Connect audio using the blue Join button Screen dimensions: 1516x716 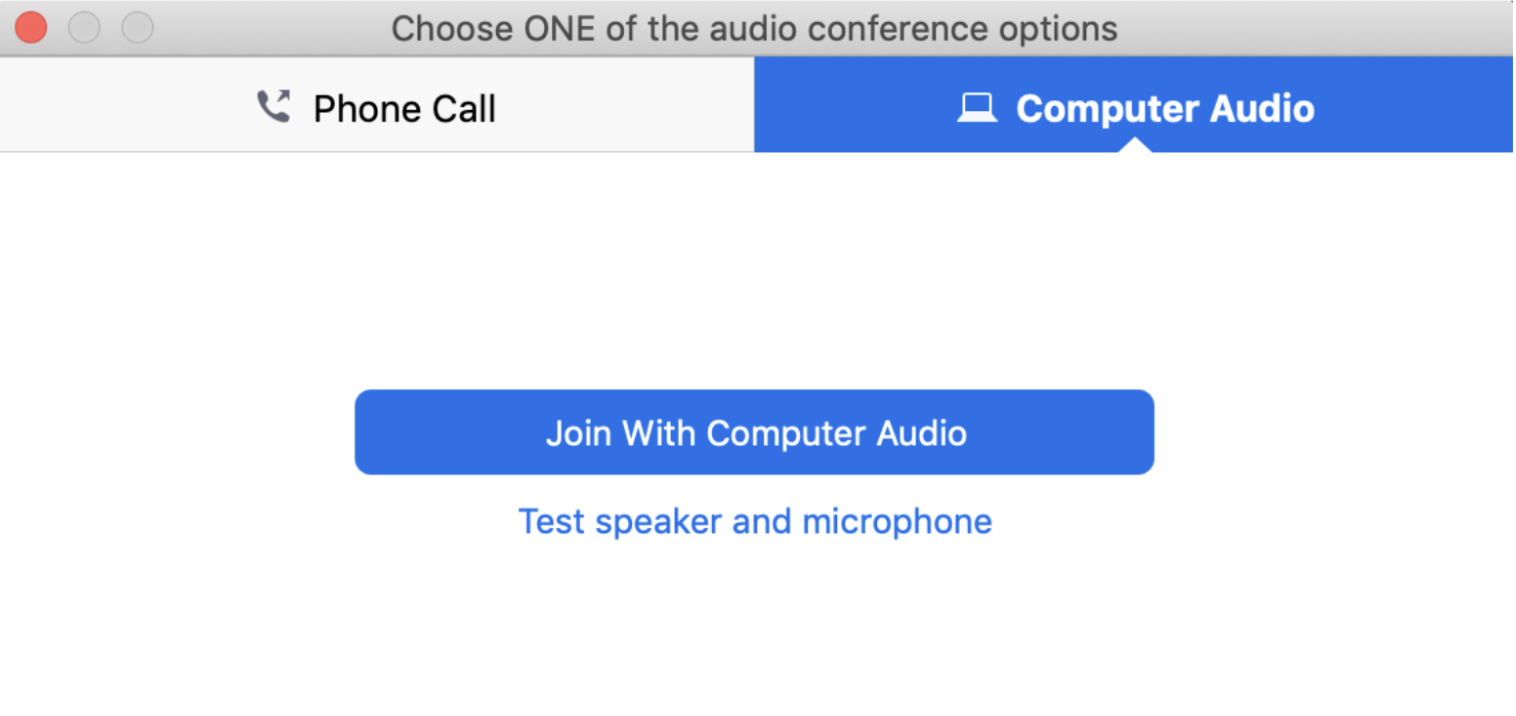(x=755, y=432)
